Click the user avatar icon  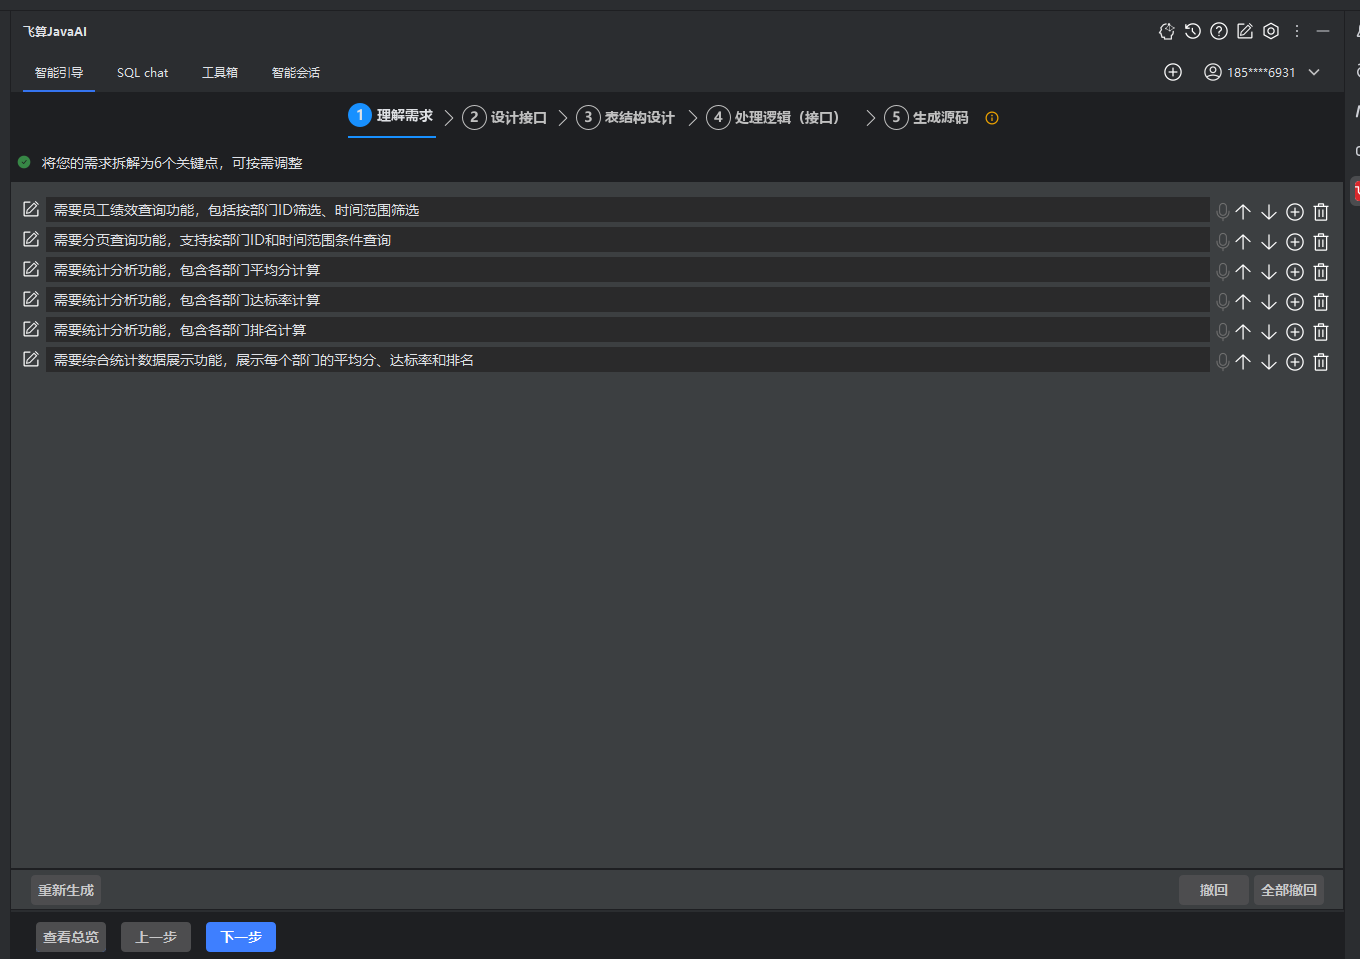point(1213,72)
